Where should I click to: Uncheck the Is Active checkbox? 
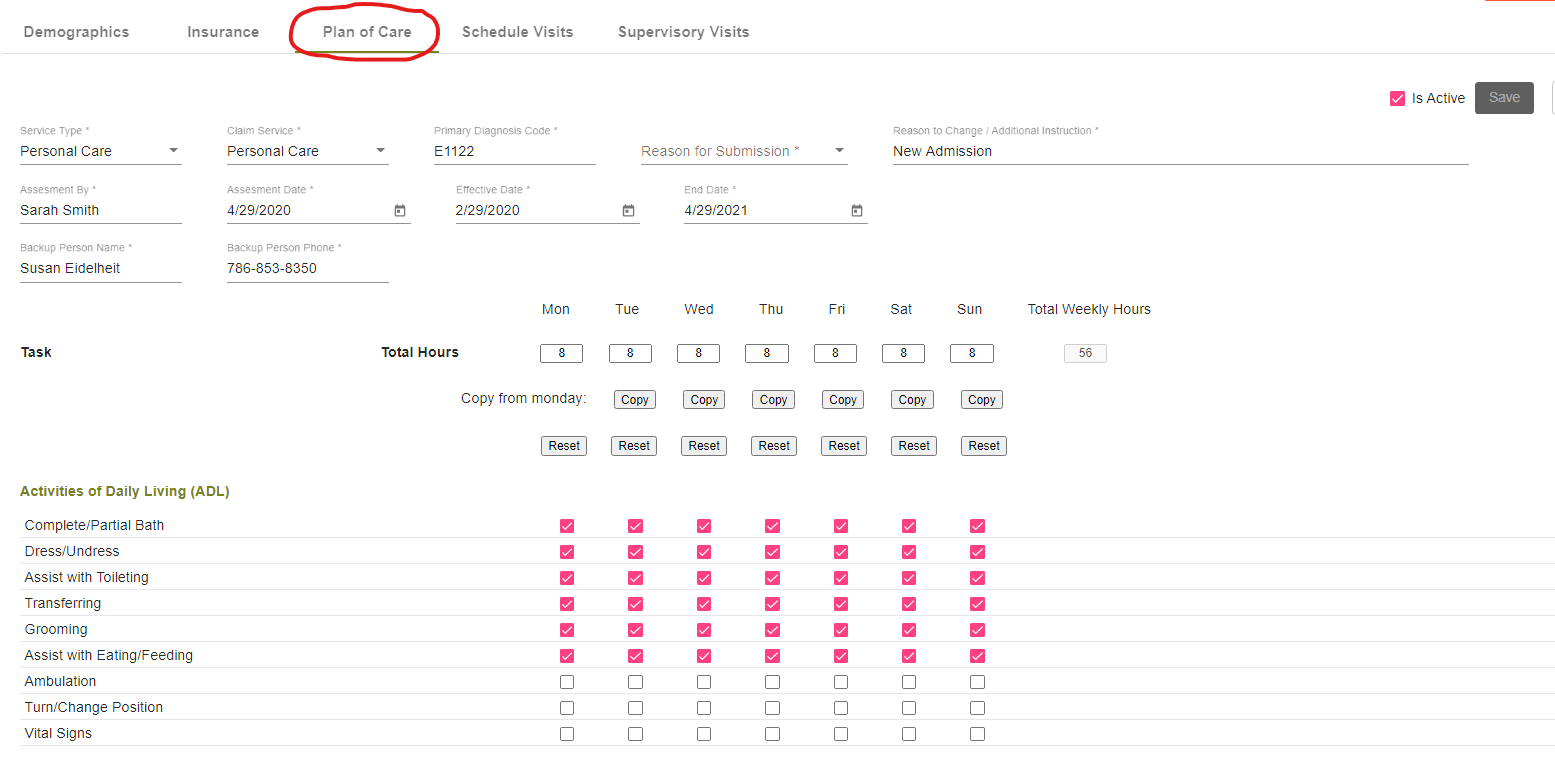pyautogui.click(x=1397, y=98)
